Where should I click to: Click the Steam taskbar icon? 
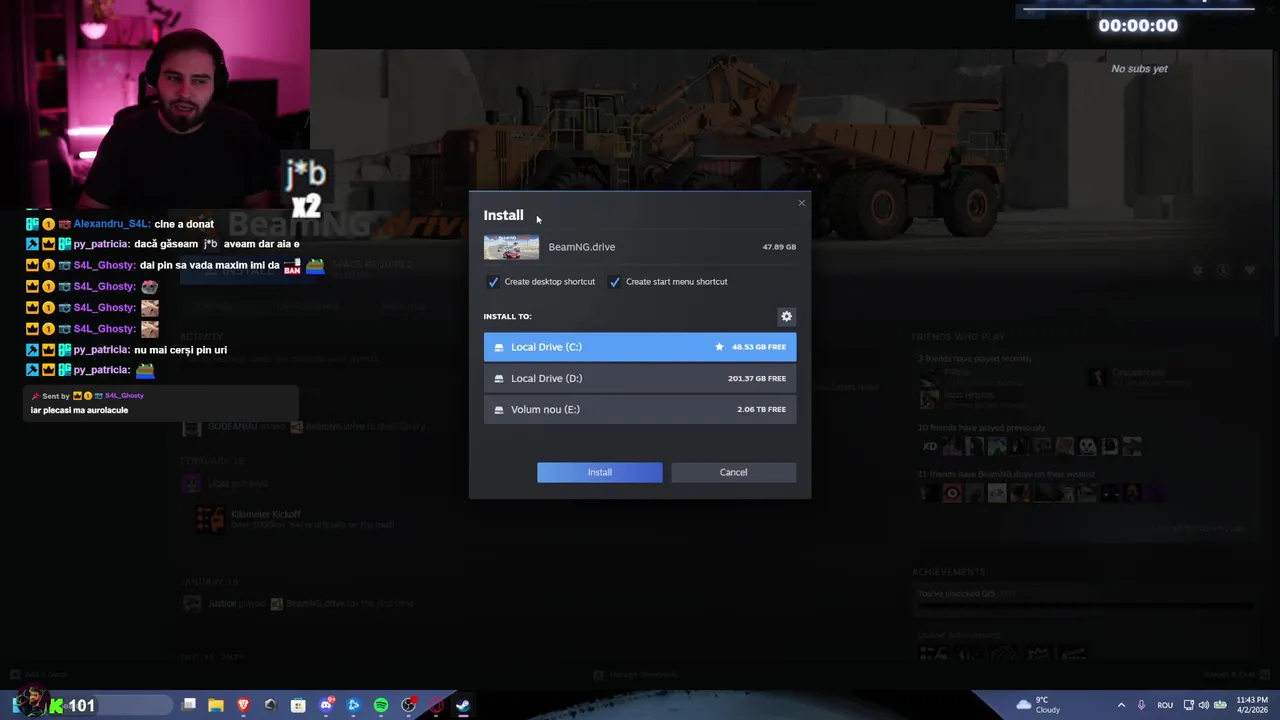point(463,705)
